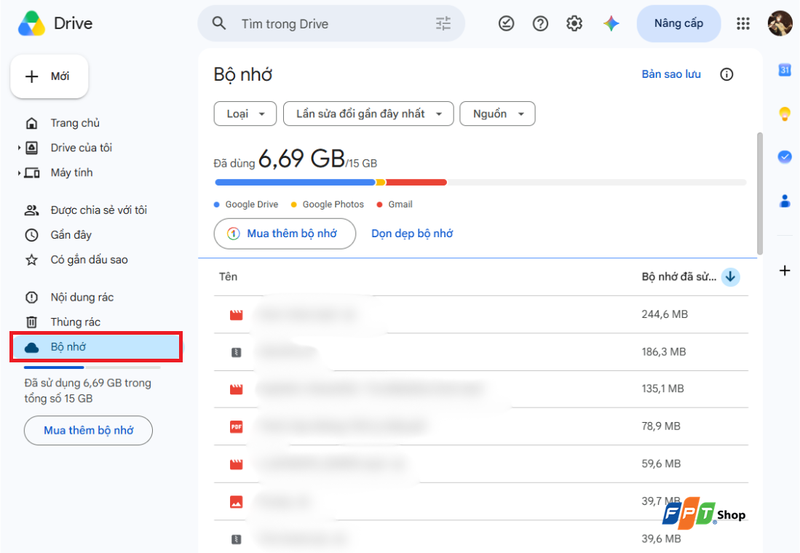Click the 244,6 MB size cell
The width and height of the screenshot is (800, 553).
point(665,314)
